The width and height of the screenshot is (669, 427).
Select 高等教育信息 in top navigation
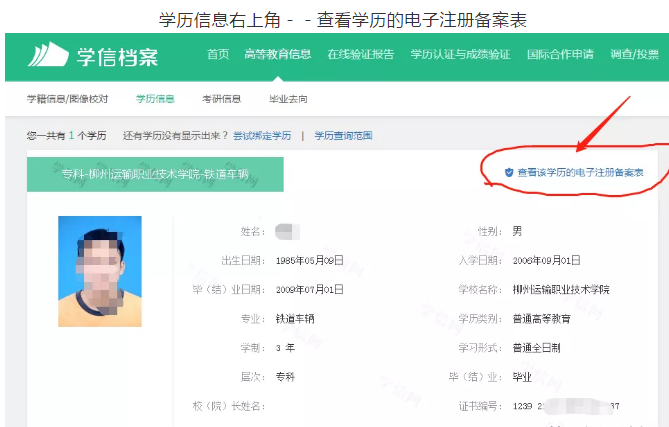277,55
